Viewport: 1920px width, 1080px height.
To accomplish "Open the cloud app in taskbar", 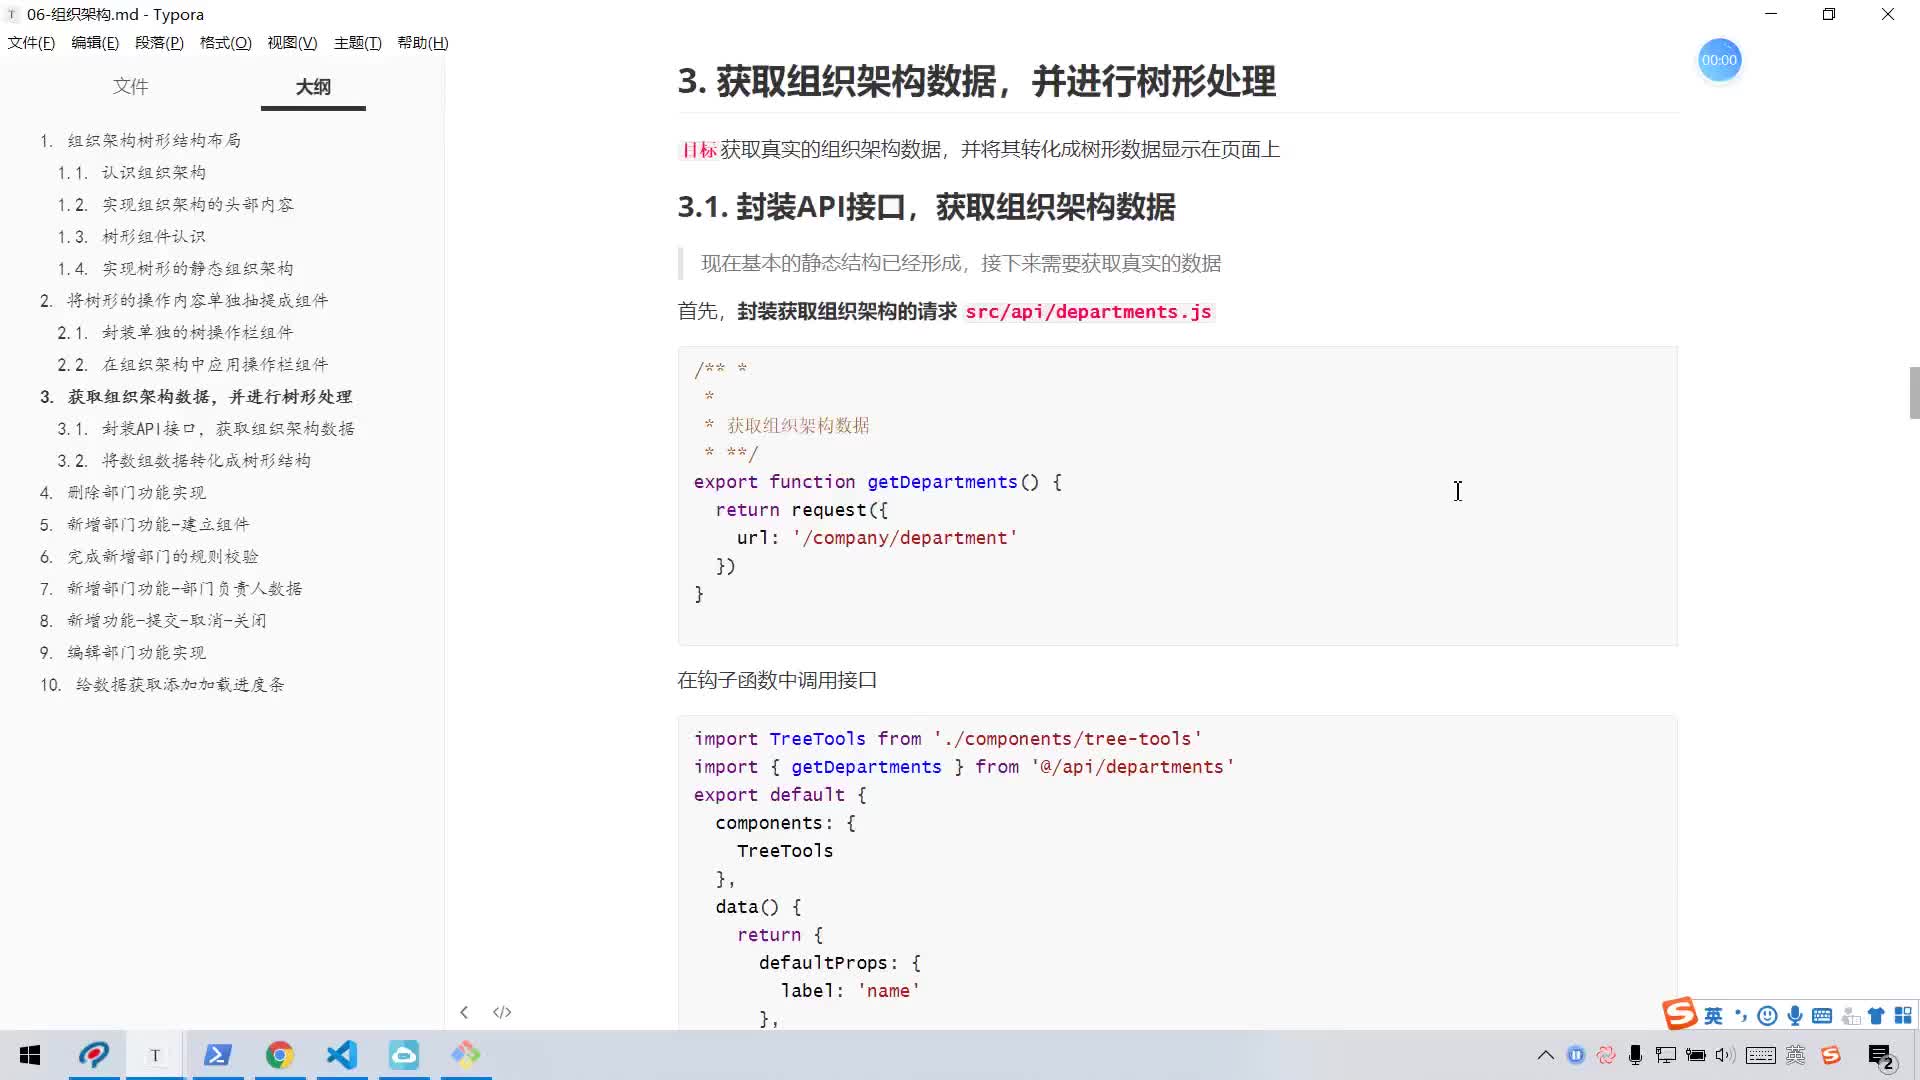I will pos(403,1055).
